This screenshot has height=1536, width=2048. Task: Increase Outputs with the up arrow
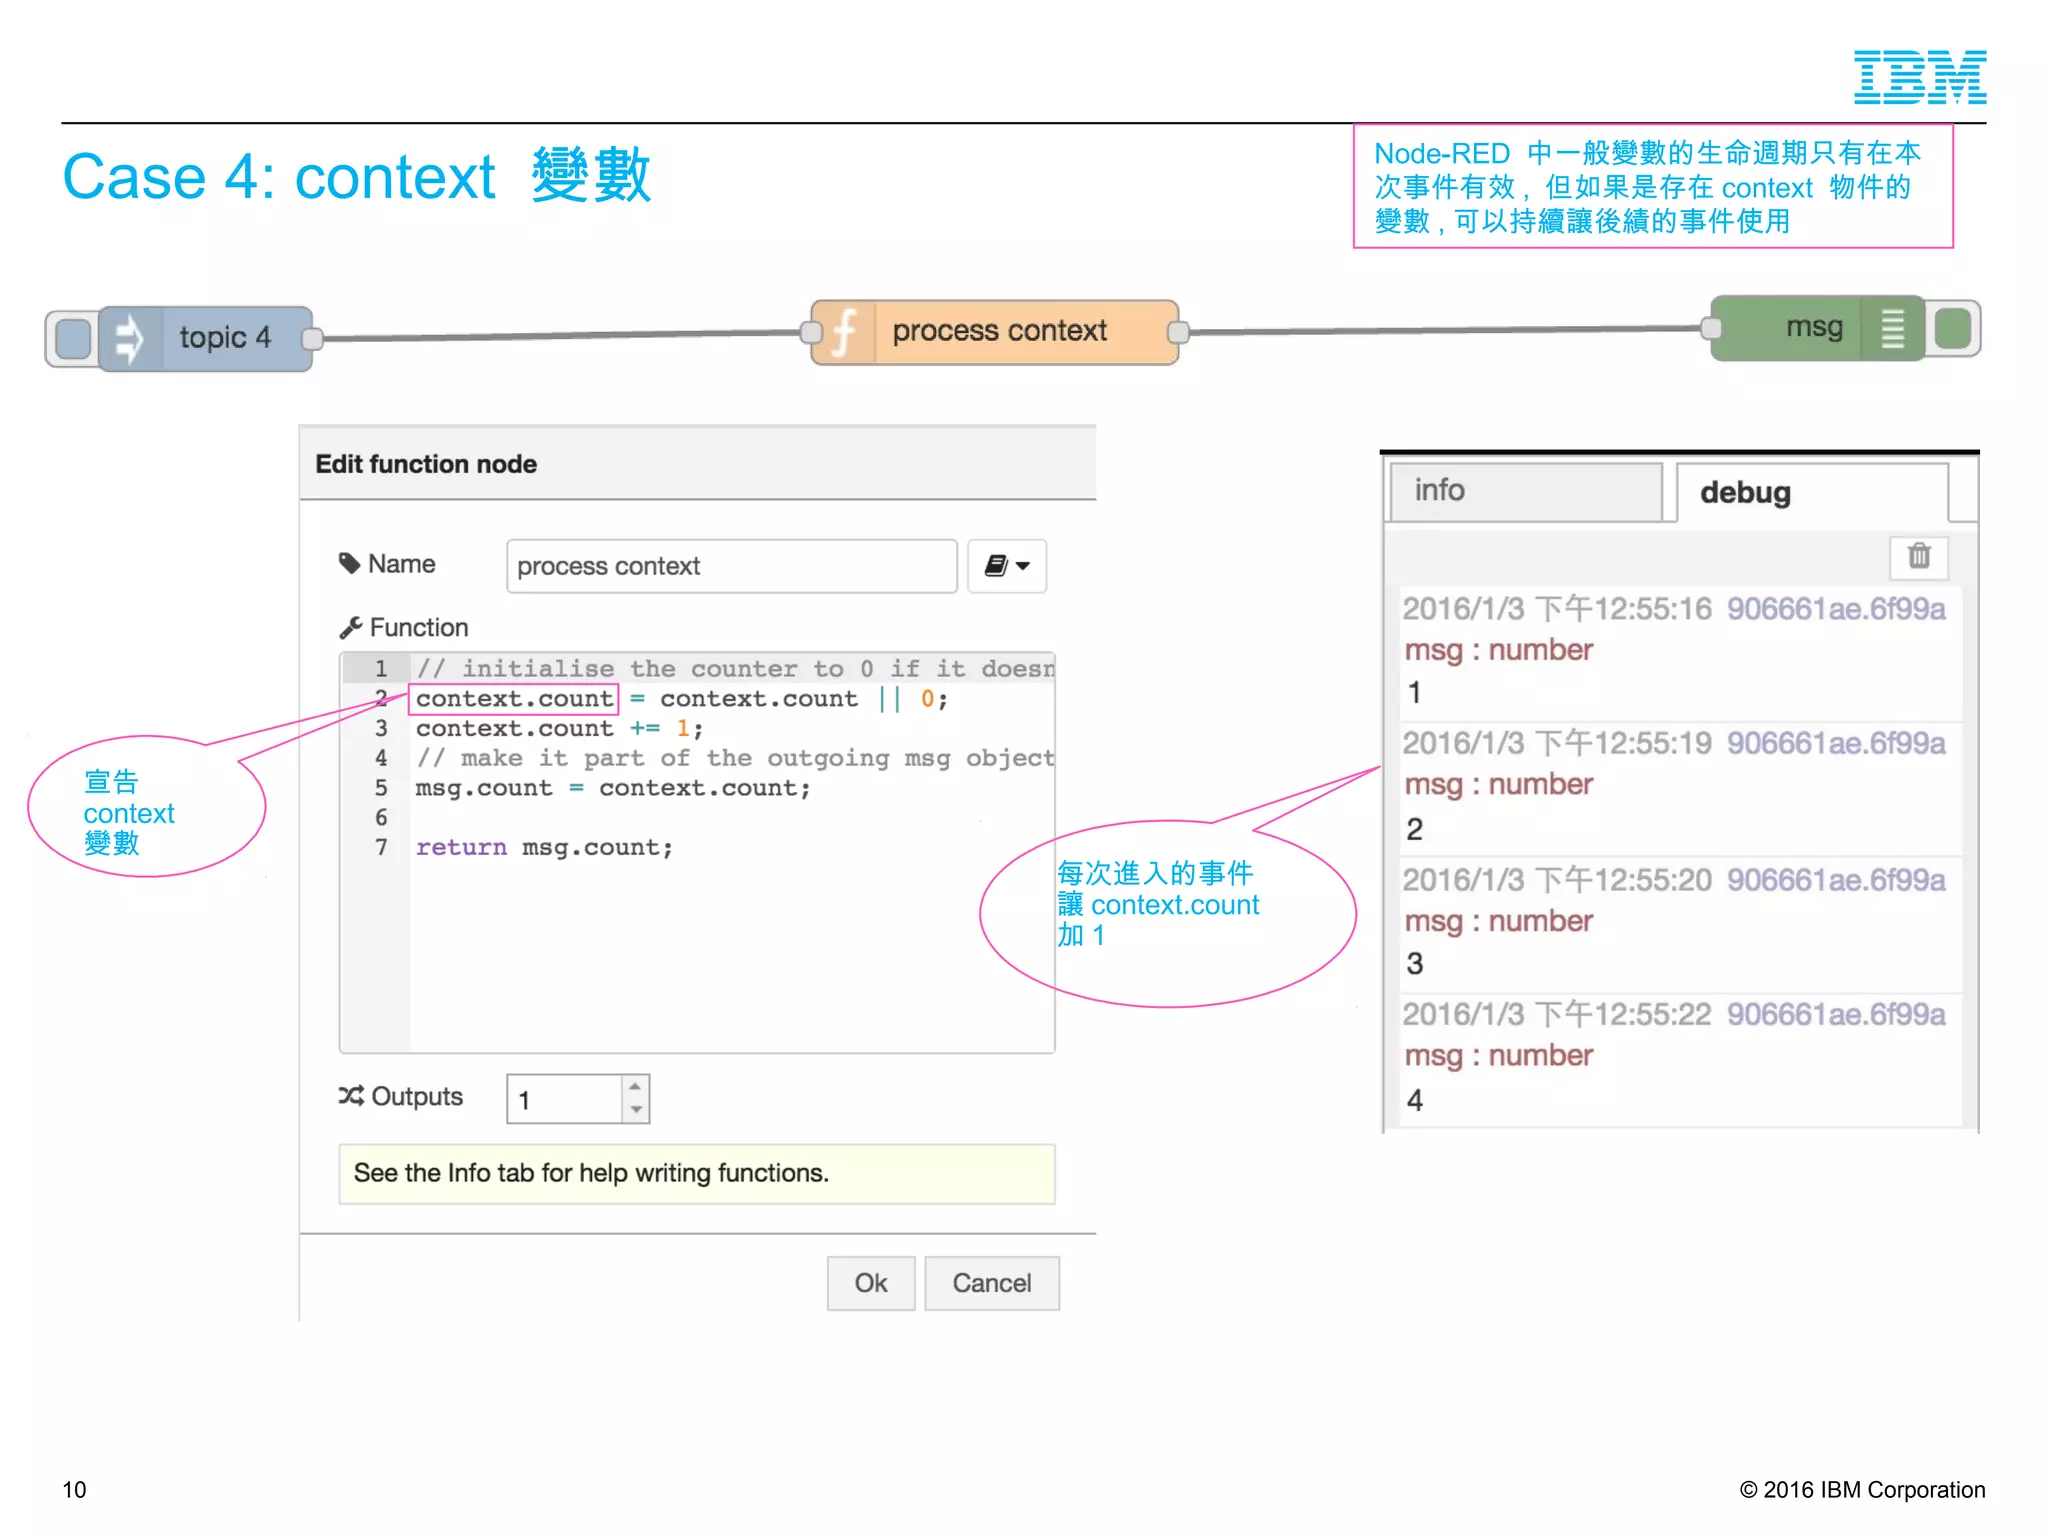(636, 1087)
